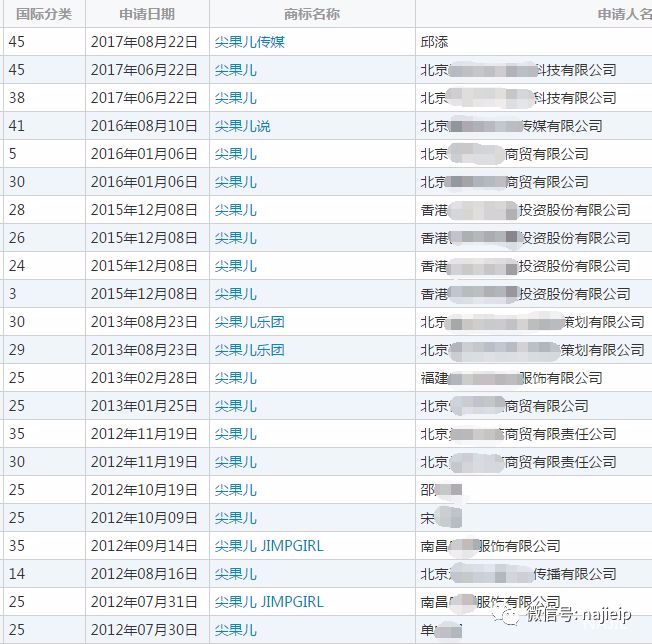Open 尖果儿 link in class 28 row
652x644 pixels.
tap(235, 210)
